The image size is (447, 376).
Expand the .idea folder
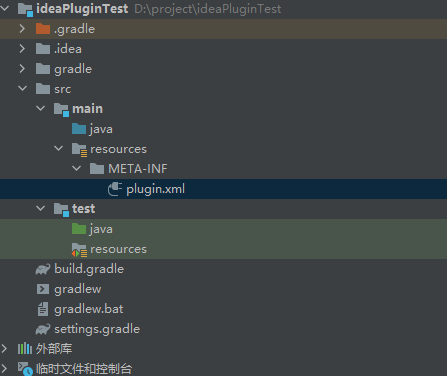tap(22, 49)
